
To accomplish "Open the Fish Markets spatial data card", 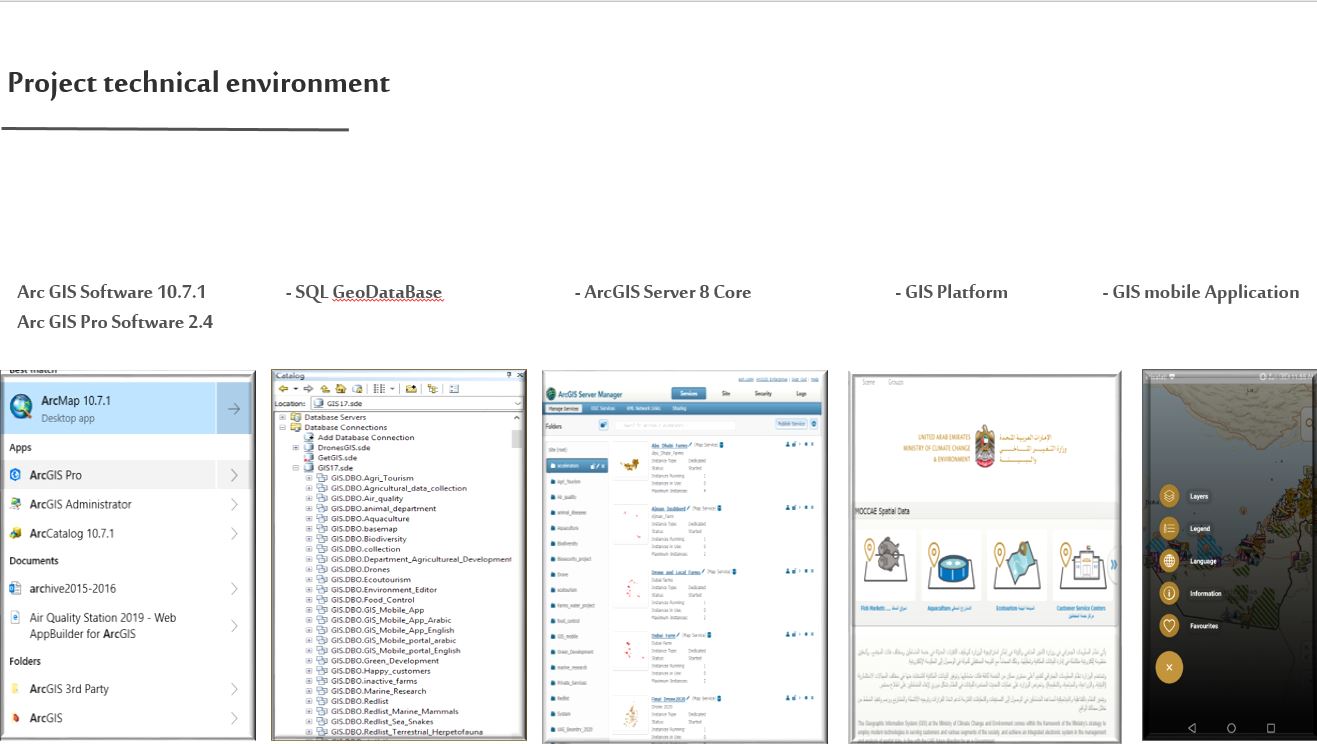I will click(x=888, y=572).
